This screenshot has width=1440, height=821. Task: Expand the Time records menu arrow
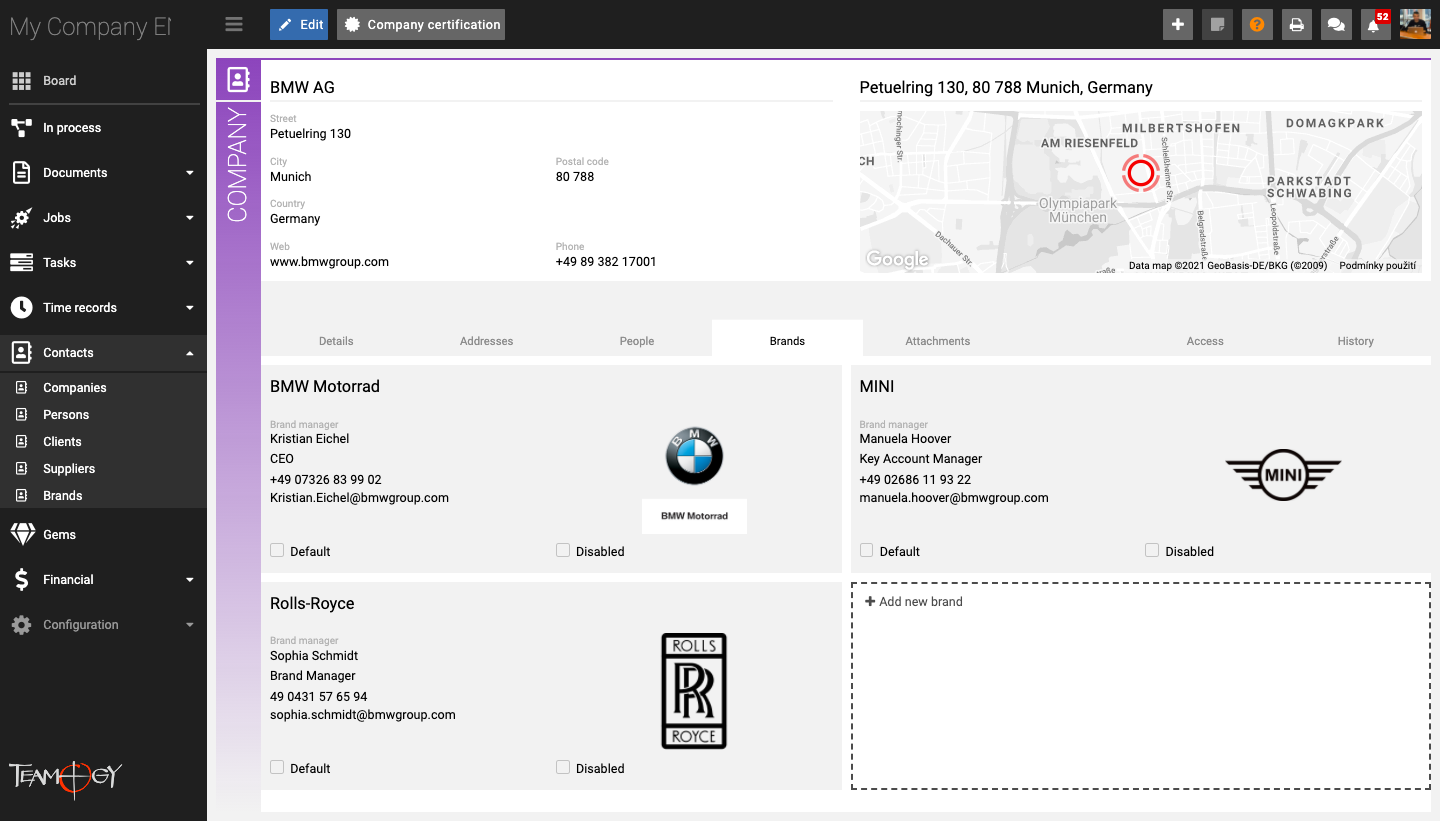(190, 308)
